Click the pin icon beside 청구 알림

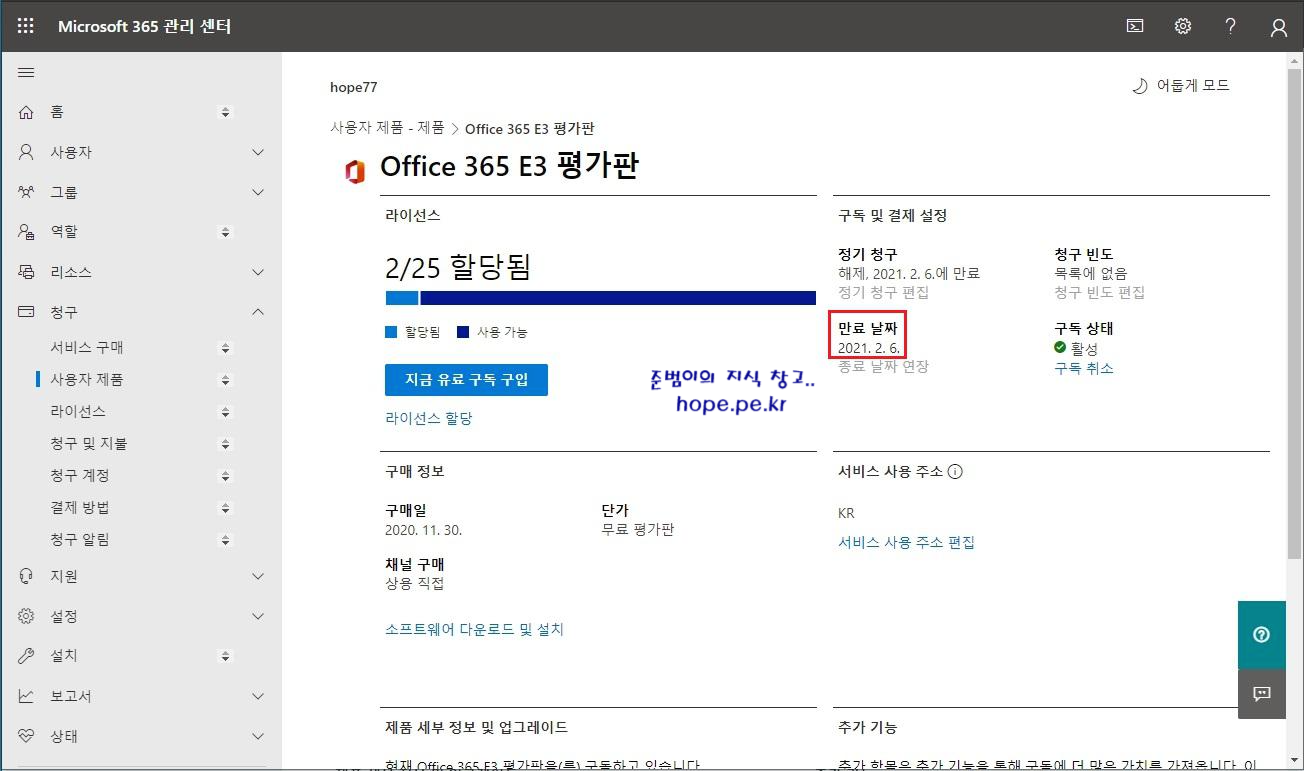pyautogui.click(x=225, y=540)
